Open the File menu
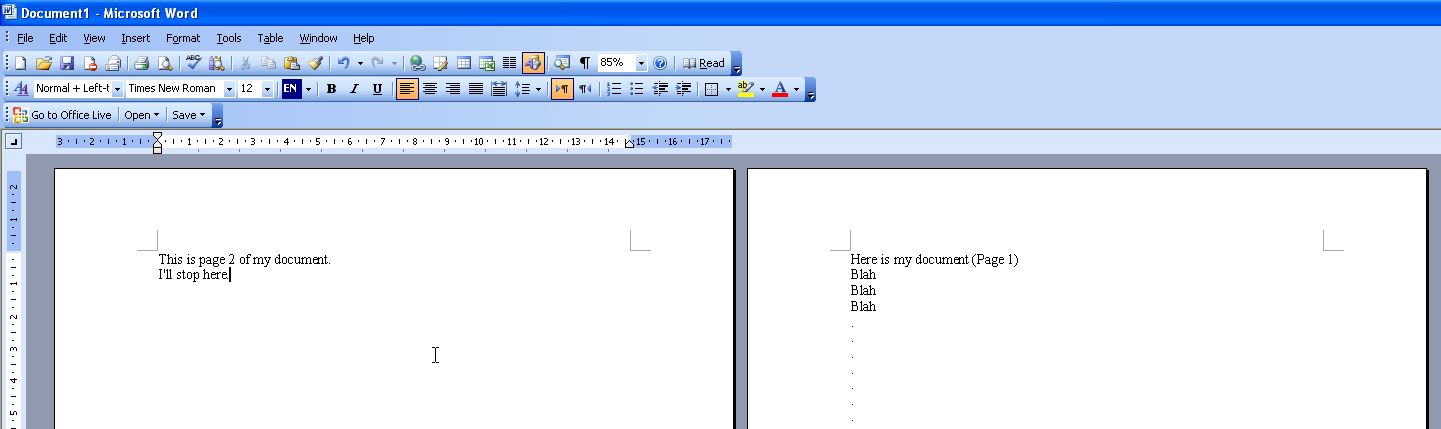 [25, 38]
